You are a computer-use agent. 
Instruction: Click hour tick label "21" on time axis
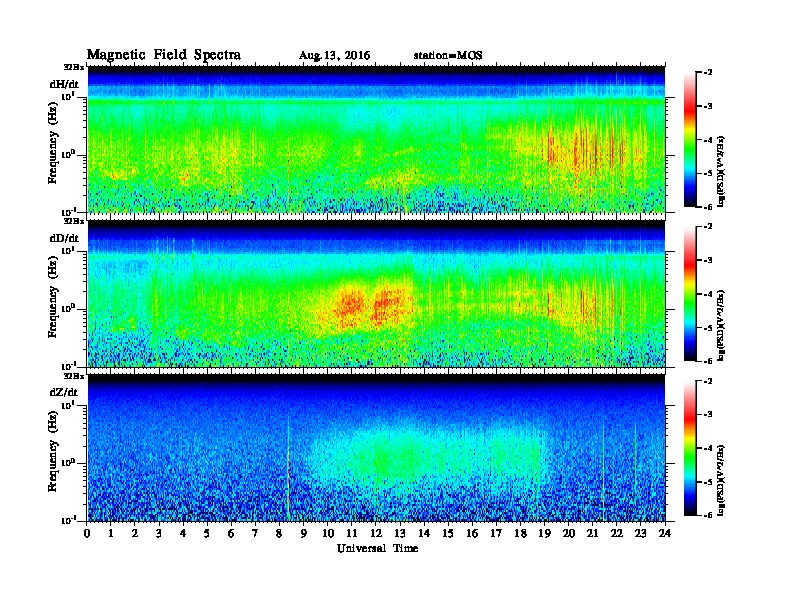click(x=592, y=534)
